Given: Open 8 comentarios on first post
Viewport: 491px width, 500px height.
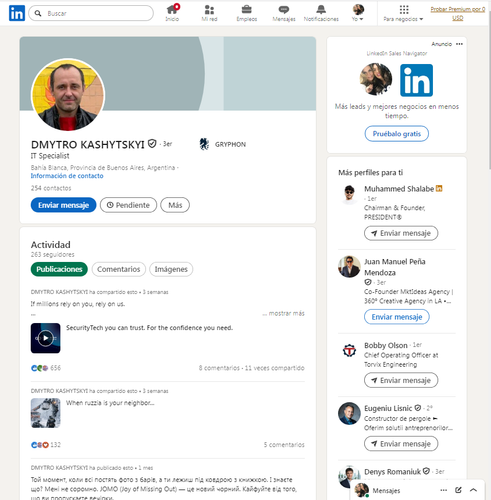Looking at the screenshot, I should 219,368.
